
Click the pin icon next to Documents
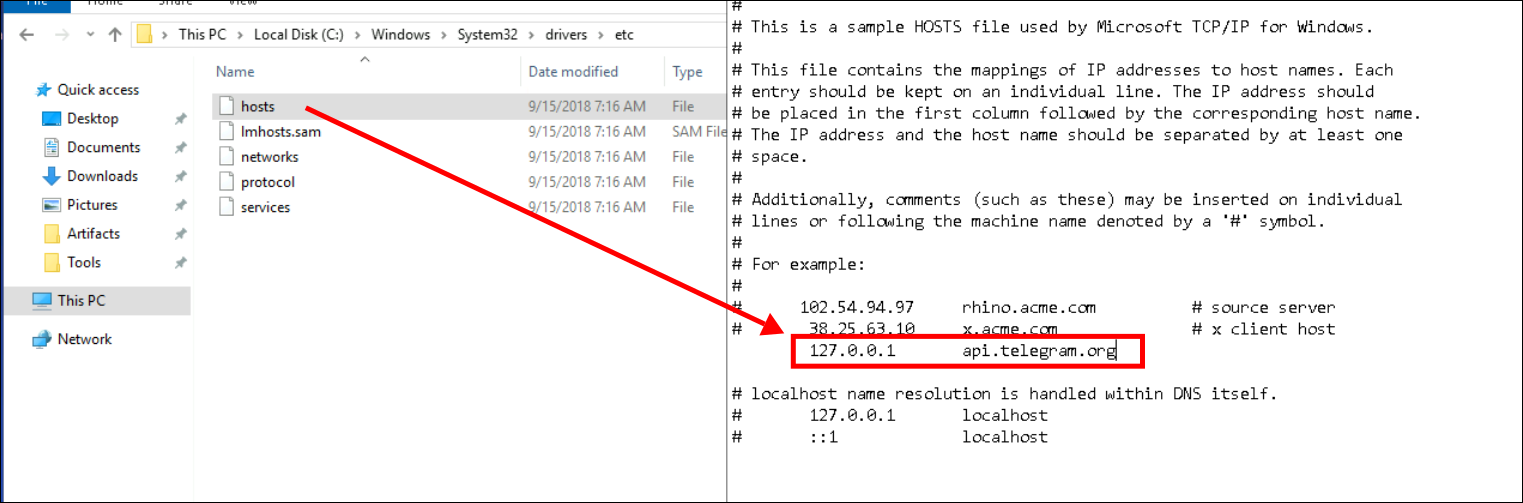click(x=180, y=148)
